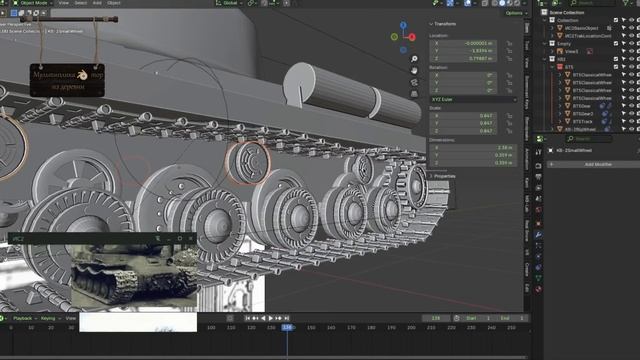640x360 pixels.
Task: Collapse the Transform panel
Action: pos(431,24)
